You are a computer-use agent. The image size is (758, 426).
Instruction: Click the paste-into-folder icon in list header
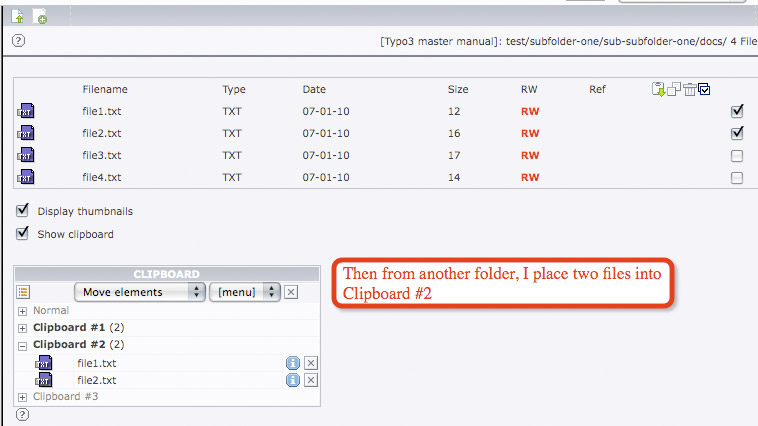pos(658,90)
